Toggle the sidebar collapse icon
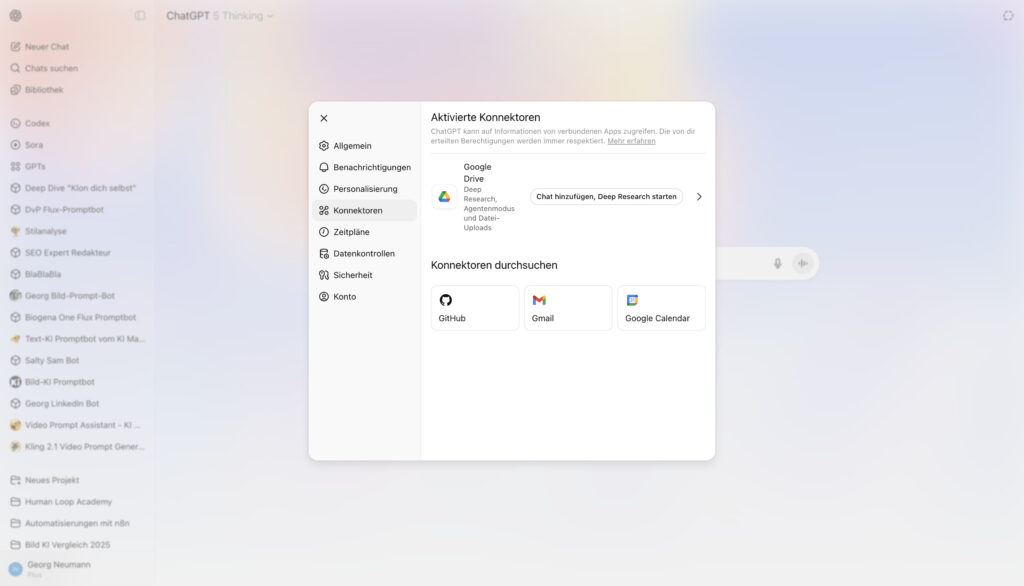The height and width of the screenshot is (586, 1024). (140, 16)
